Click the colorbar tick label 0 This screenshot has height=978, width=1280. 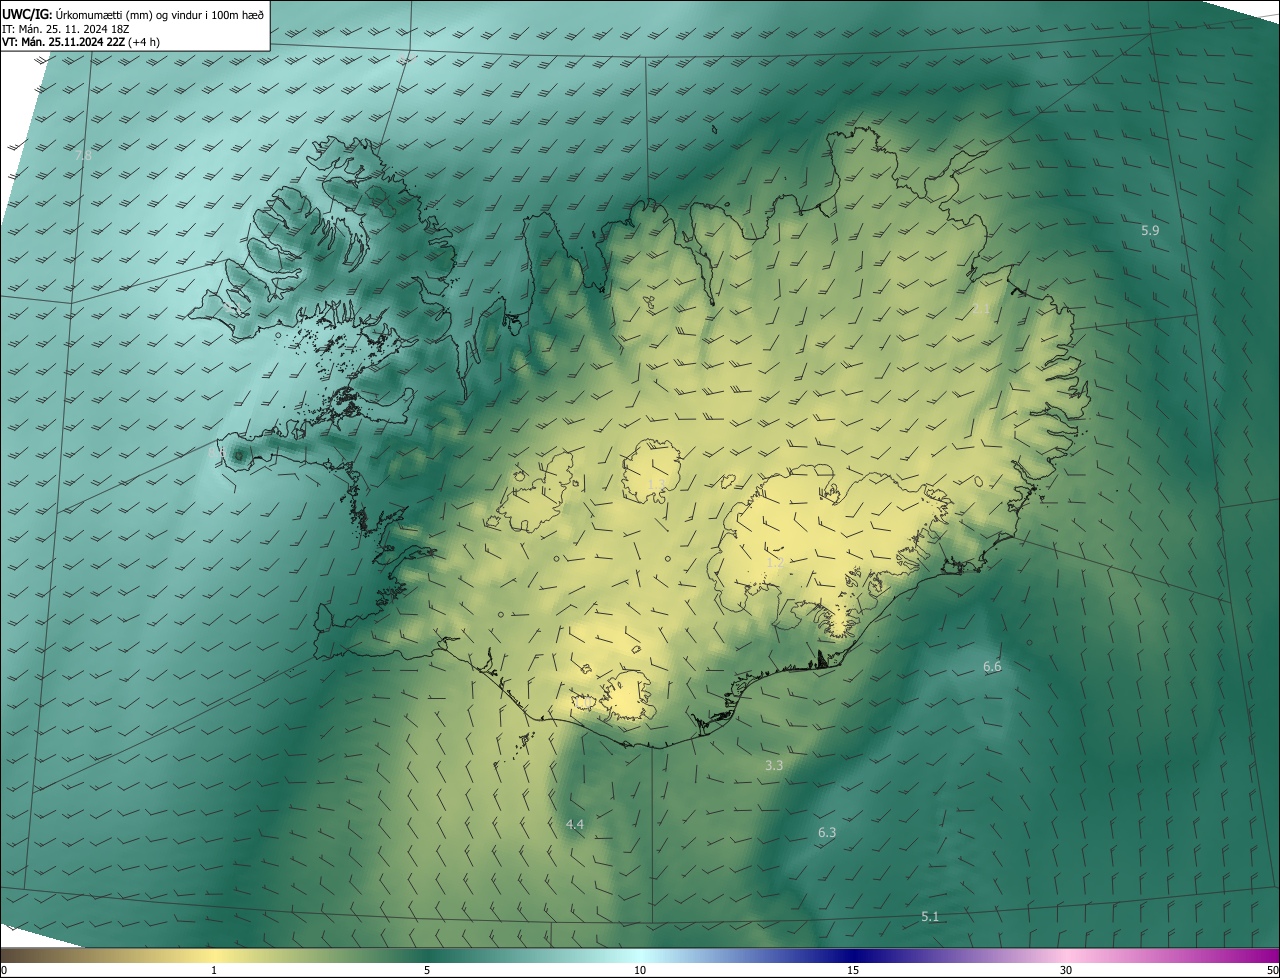[x=3, y=970]
